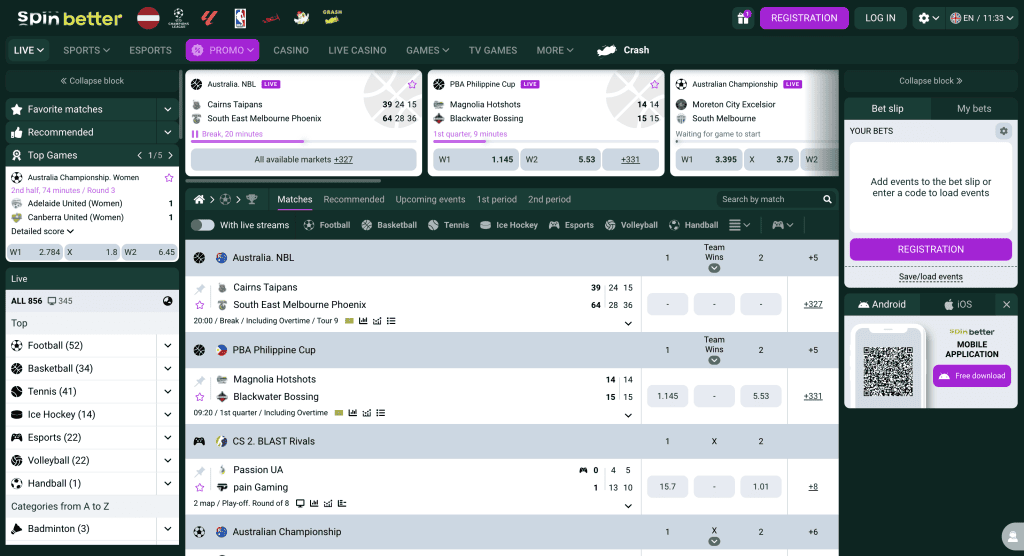Open the Upcoming events tab

point(430,200)
